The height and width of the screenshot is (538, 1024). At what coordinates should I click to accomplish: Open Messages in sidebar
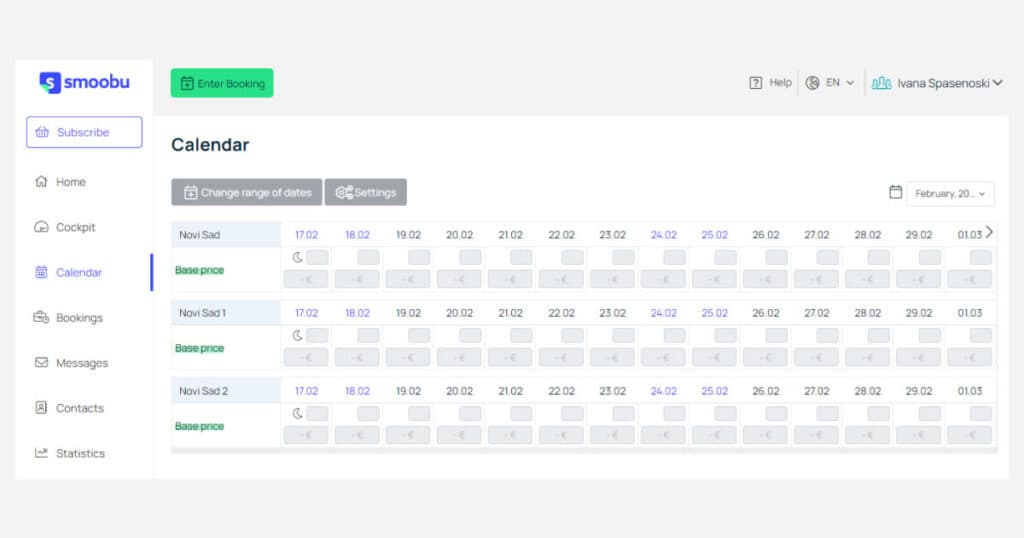(82, 363)
